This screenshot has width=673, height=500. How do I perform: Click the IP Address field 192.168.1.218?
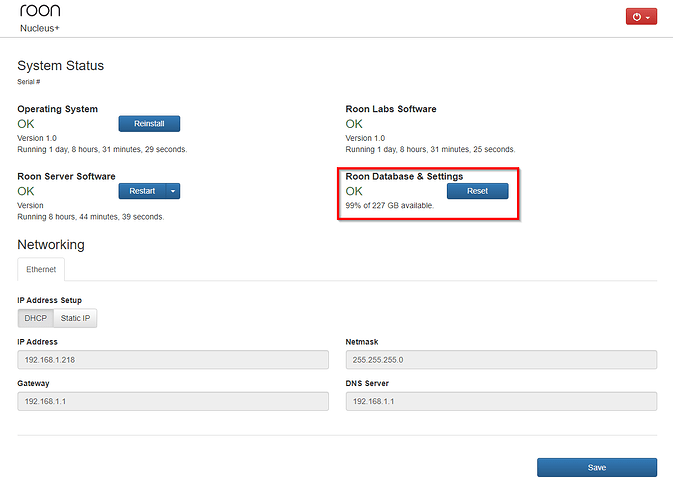(173, 360)
